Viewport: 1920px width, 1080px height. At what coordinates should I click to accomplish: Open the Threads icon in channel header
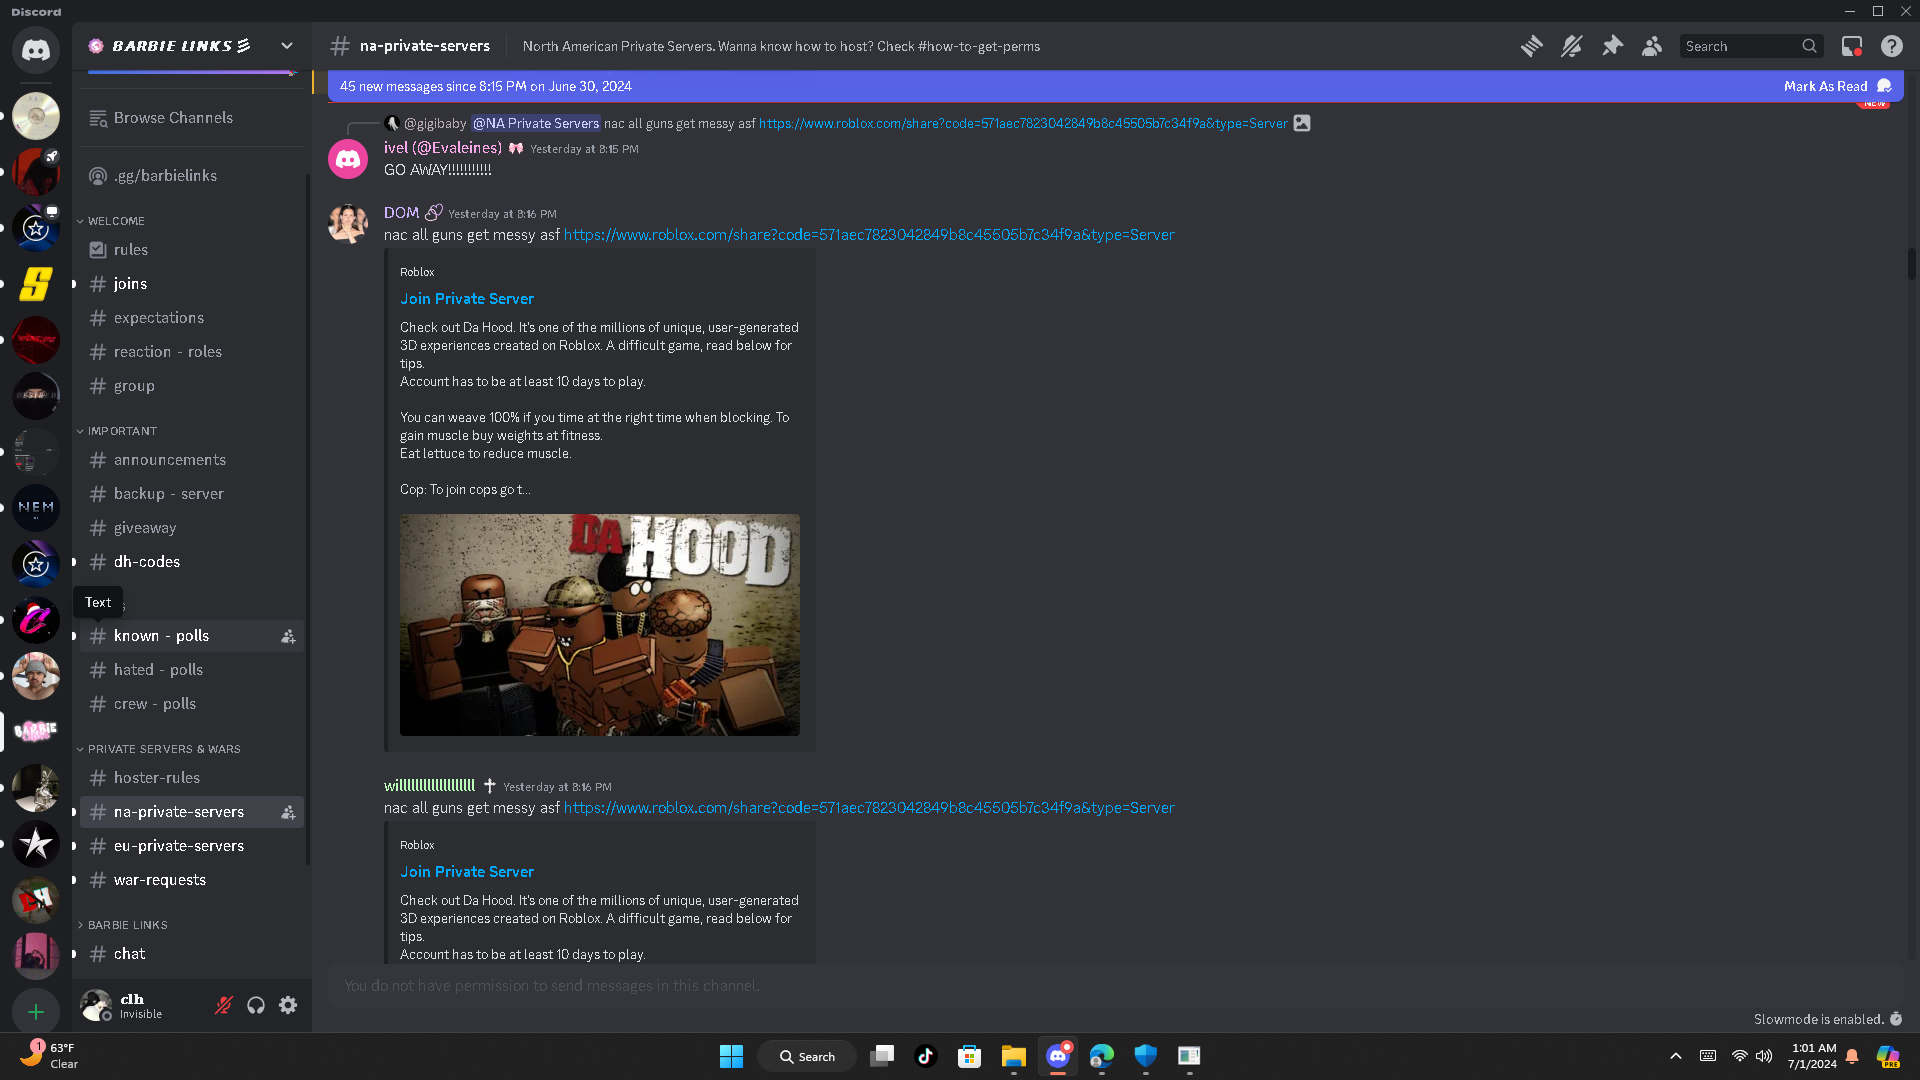point(1531,46)
